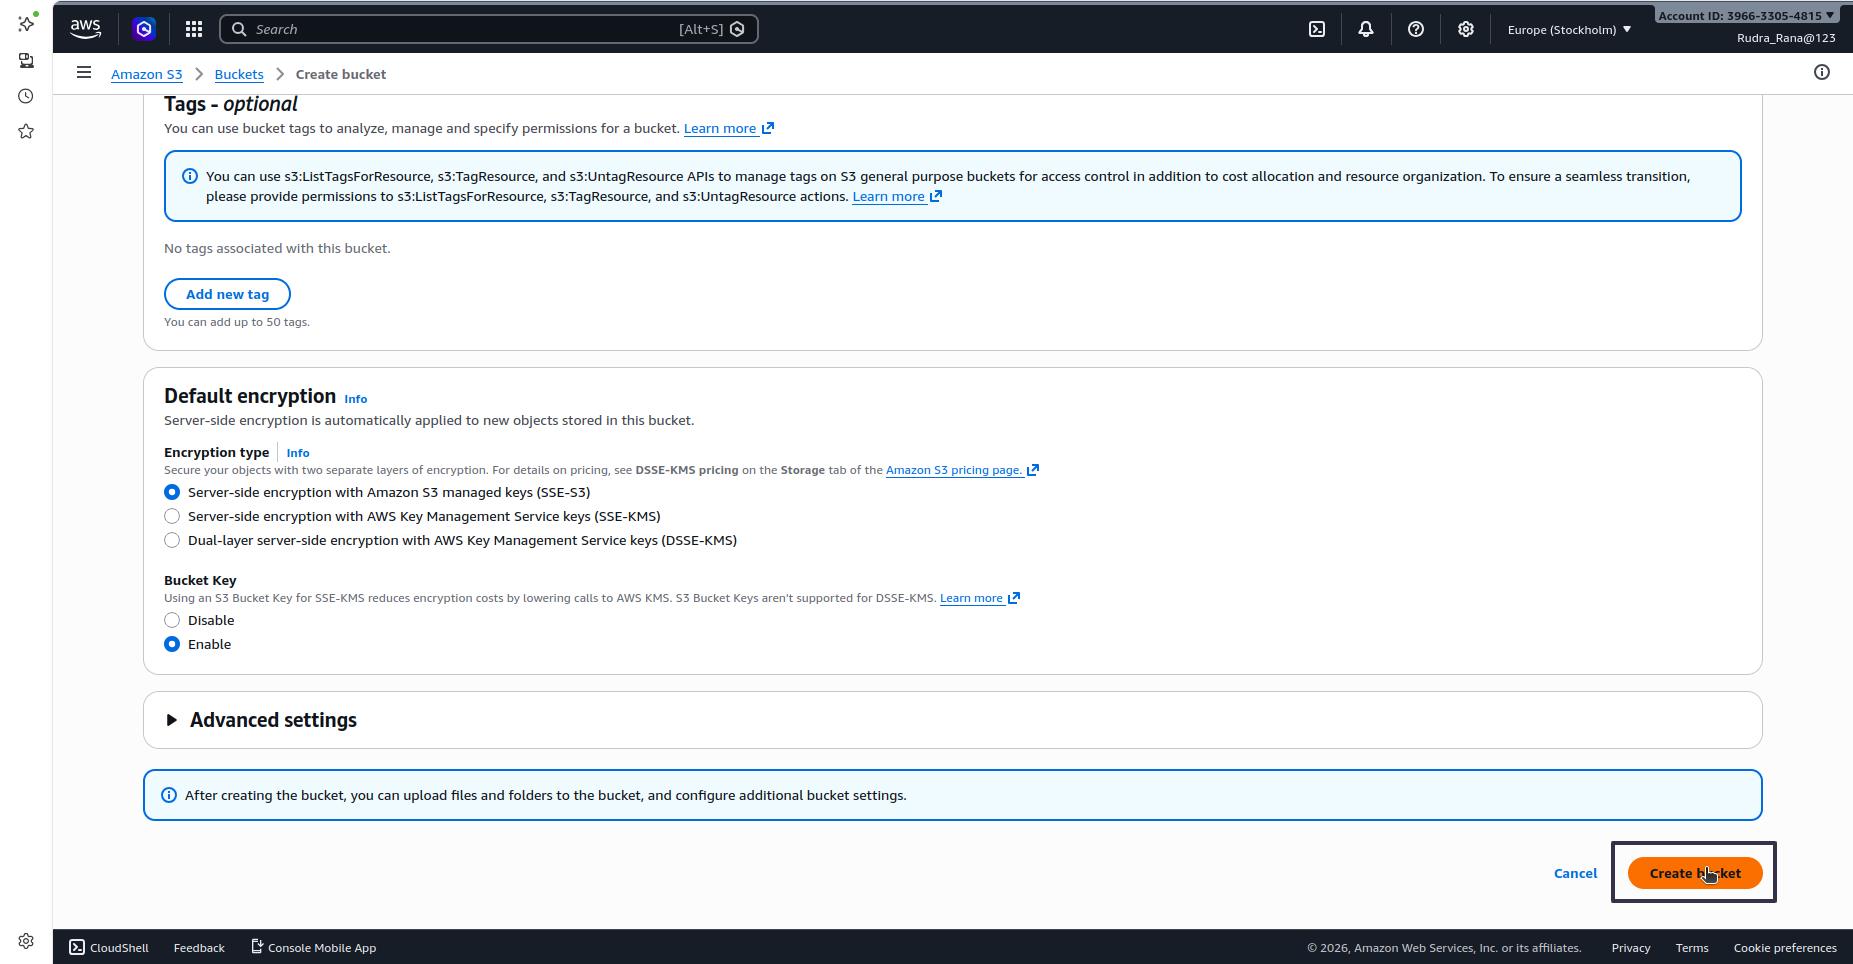Click the AWS logo home icon
Screen dimensions: 1853x964
tap(86, 29)
